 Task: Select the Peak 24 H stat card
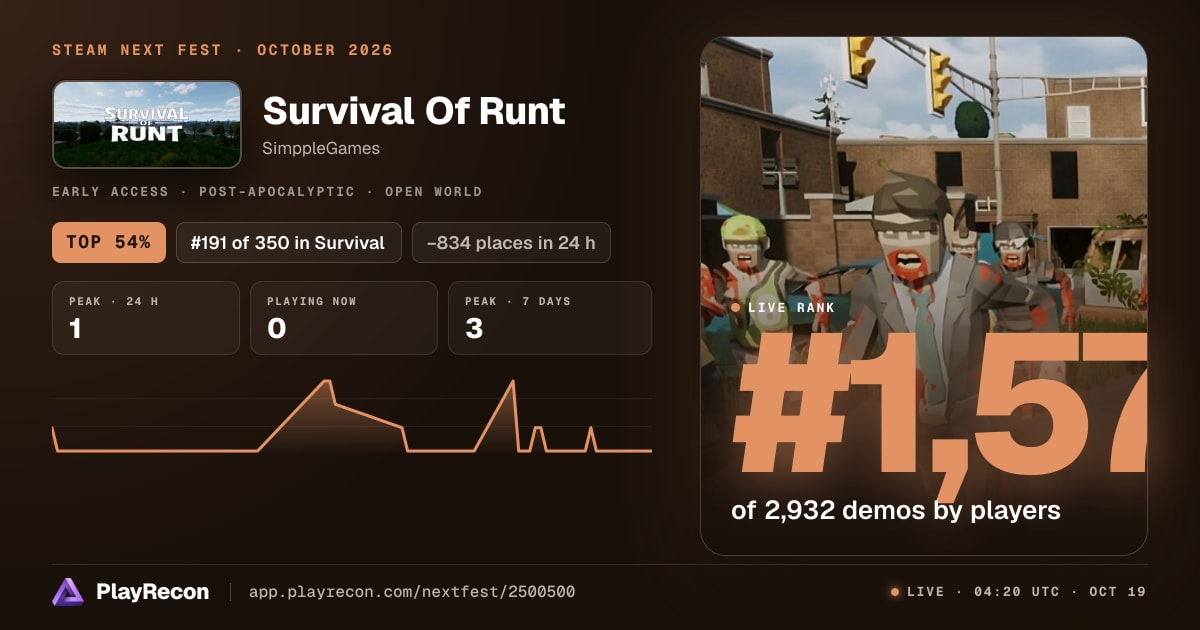[146, 318]
